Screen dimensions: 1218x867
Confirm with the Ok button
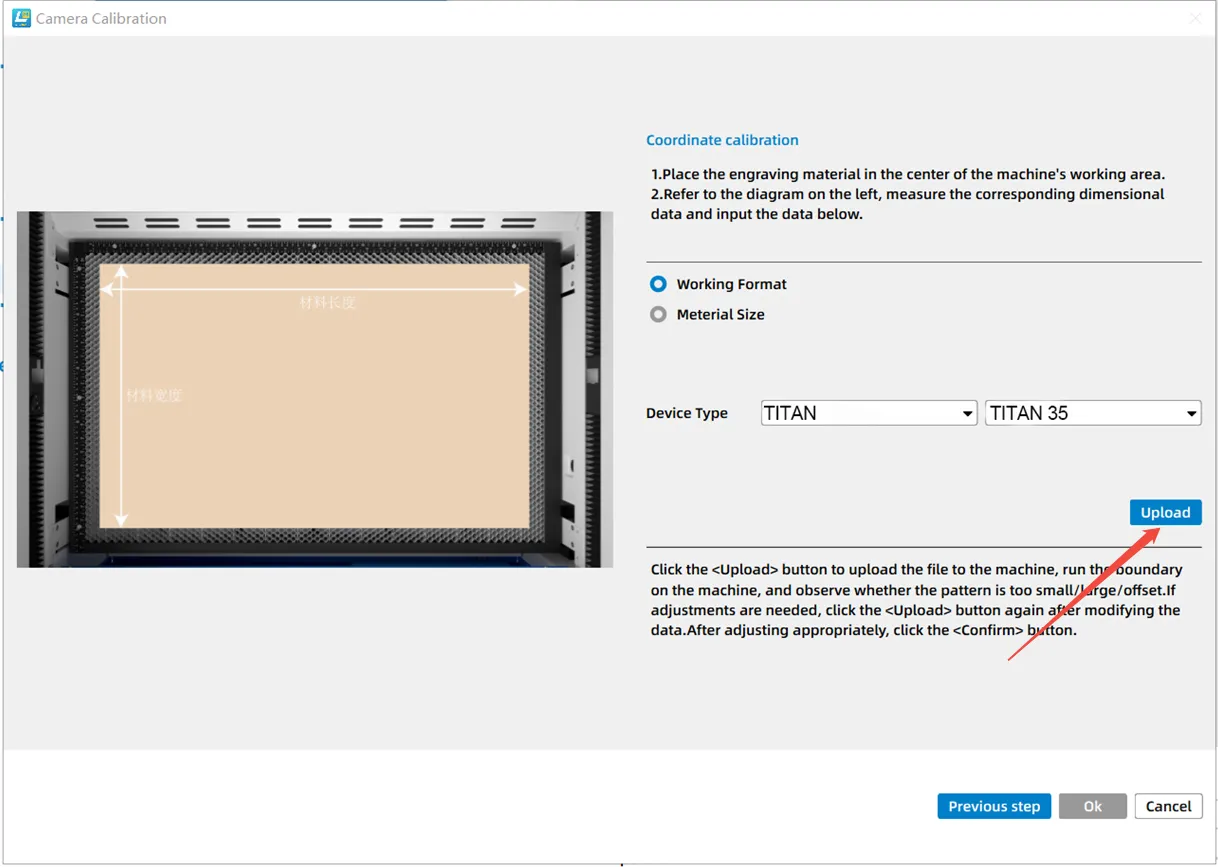1092,806
